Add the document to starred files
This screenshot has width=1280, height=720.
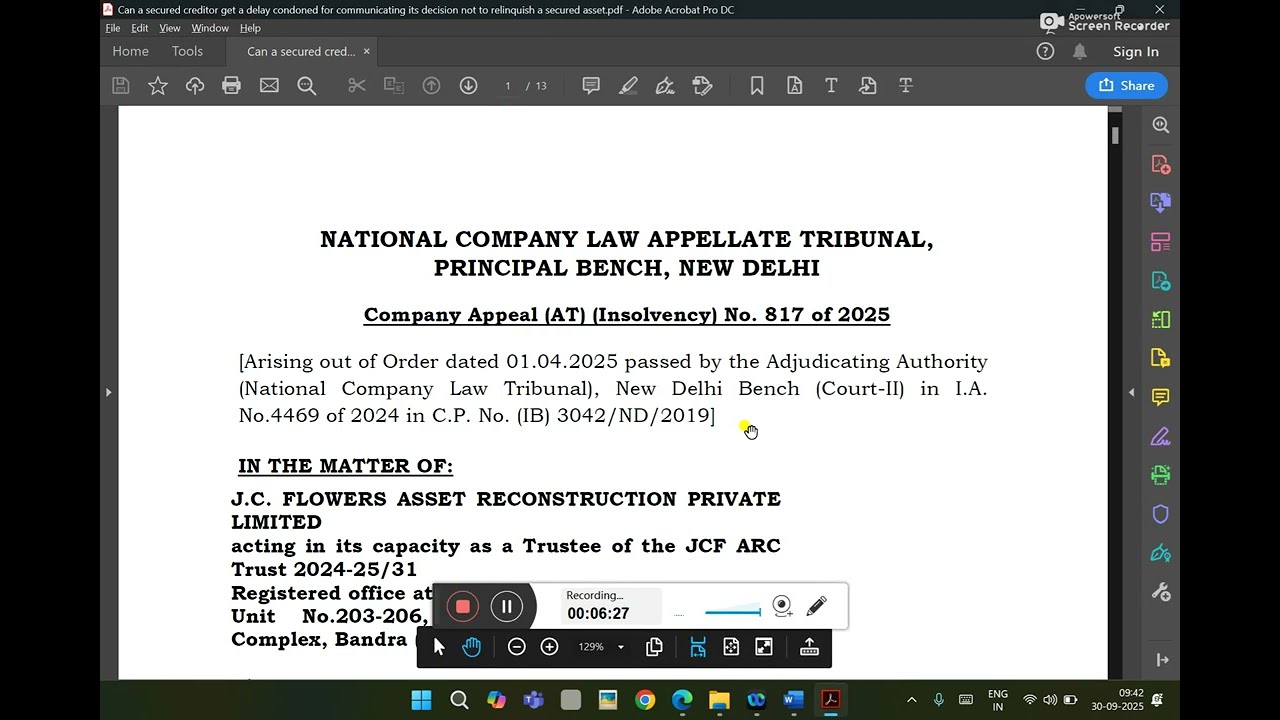pos(158,86)
